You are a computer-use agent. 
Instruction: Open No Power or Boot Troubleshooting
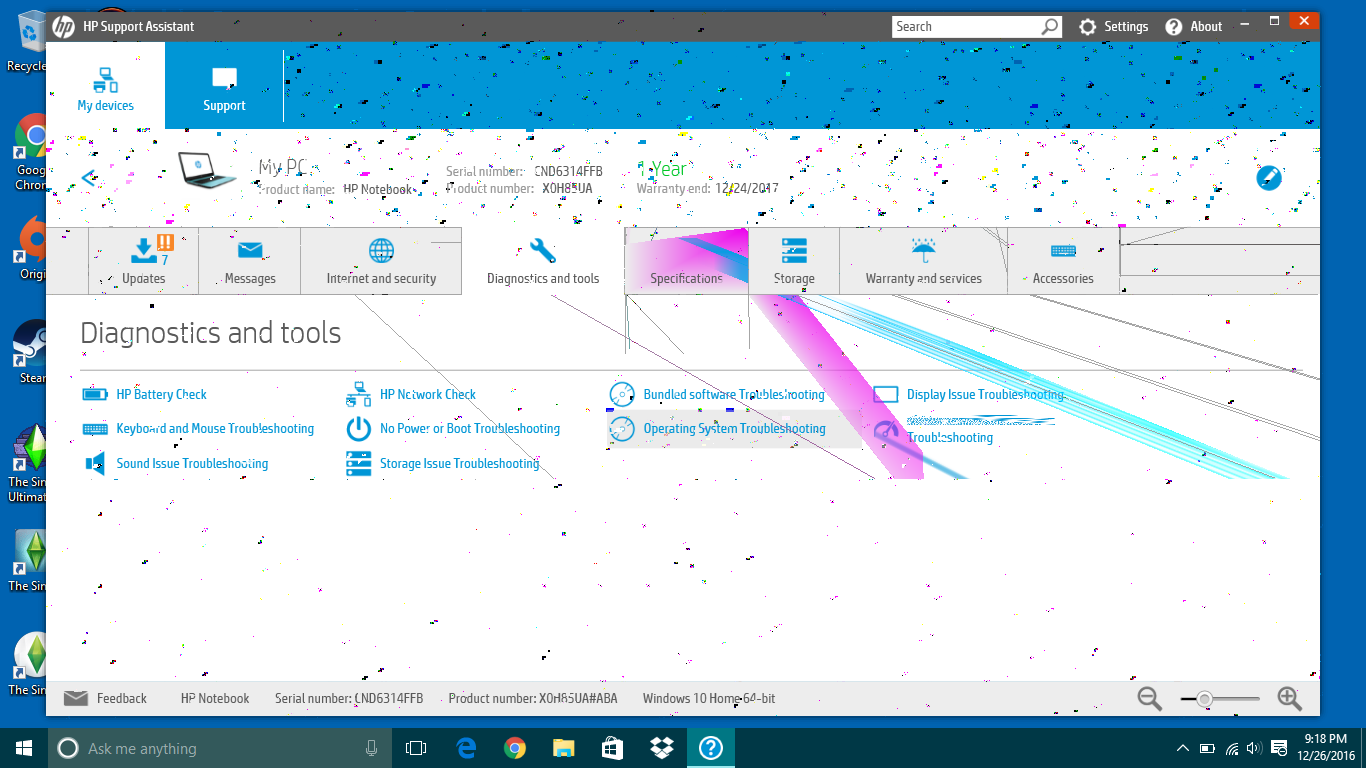pyautogui.click(x=470, y=428)
